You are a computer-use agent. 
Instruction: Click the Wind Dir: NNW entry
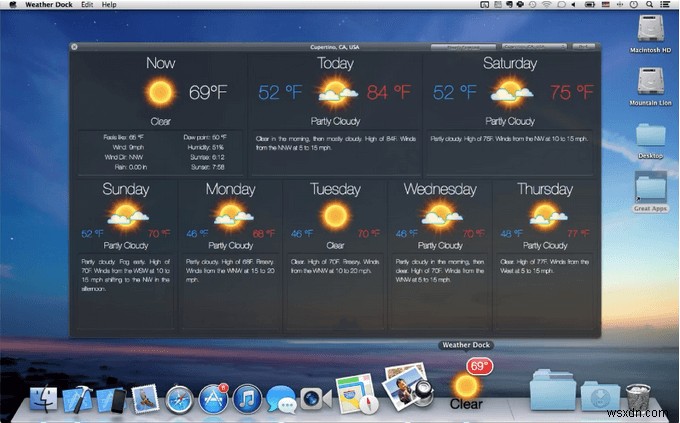click(124, 157)
